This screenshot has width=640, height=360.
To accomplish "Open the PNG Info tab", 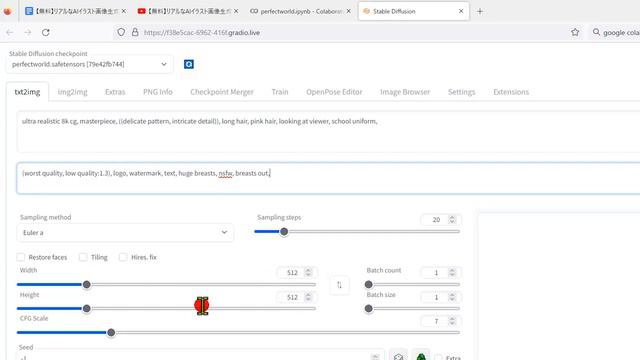I will [x=158, y=92].
